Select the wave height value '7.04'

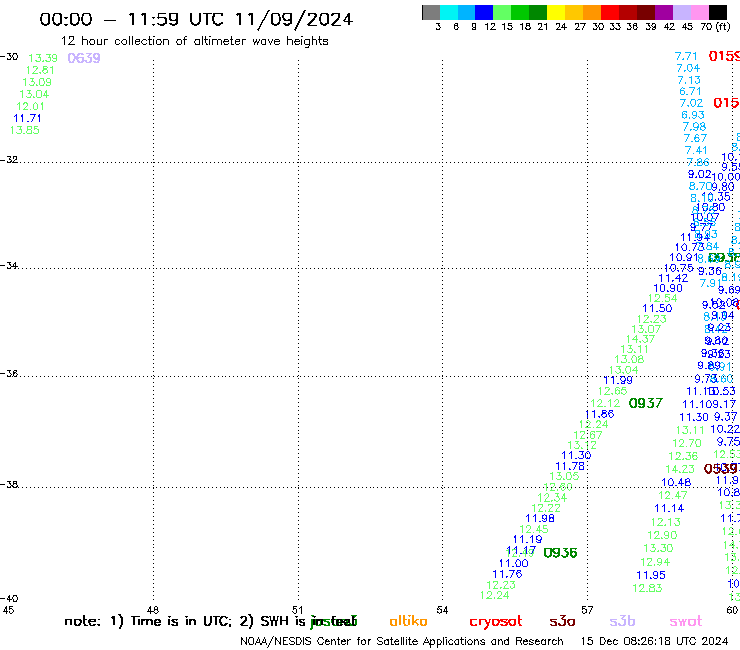[688, 68]
